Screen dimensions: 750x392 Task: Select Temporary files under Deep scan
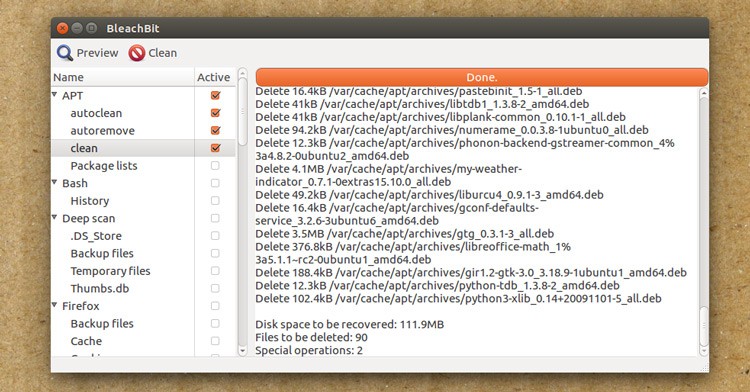pos(110,271)
